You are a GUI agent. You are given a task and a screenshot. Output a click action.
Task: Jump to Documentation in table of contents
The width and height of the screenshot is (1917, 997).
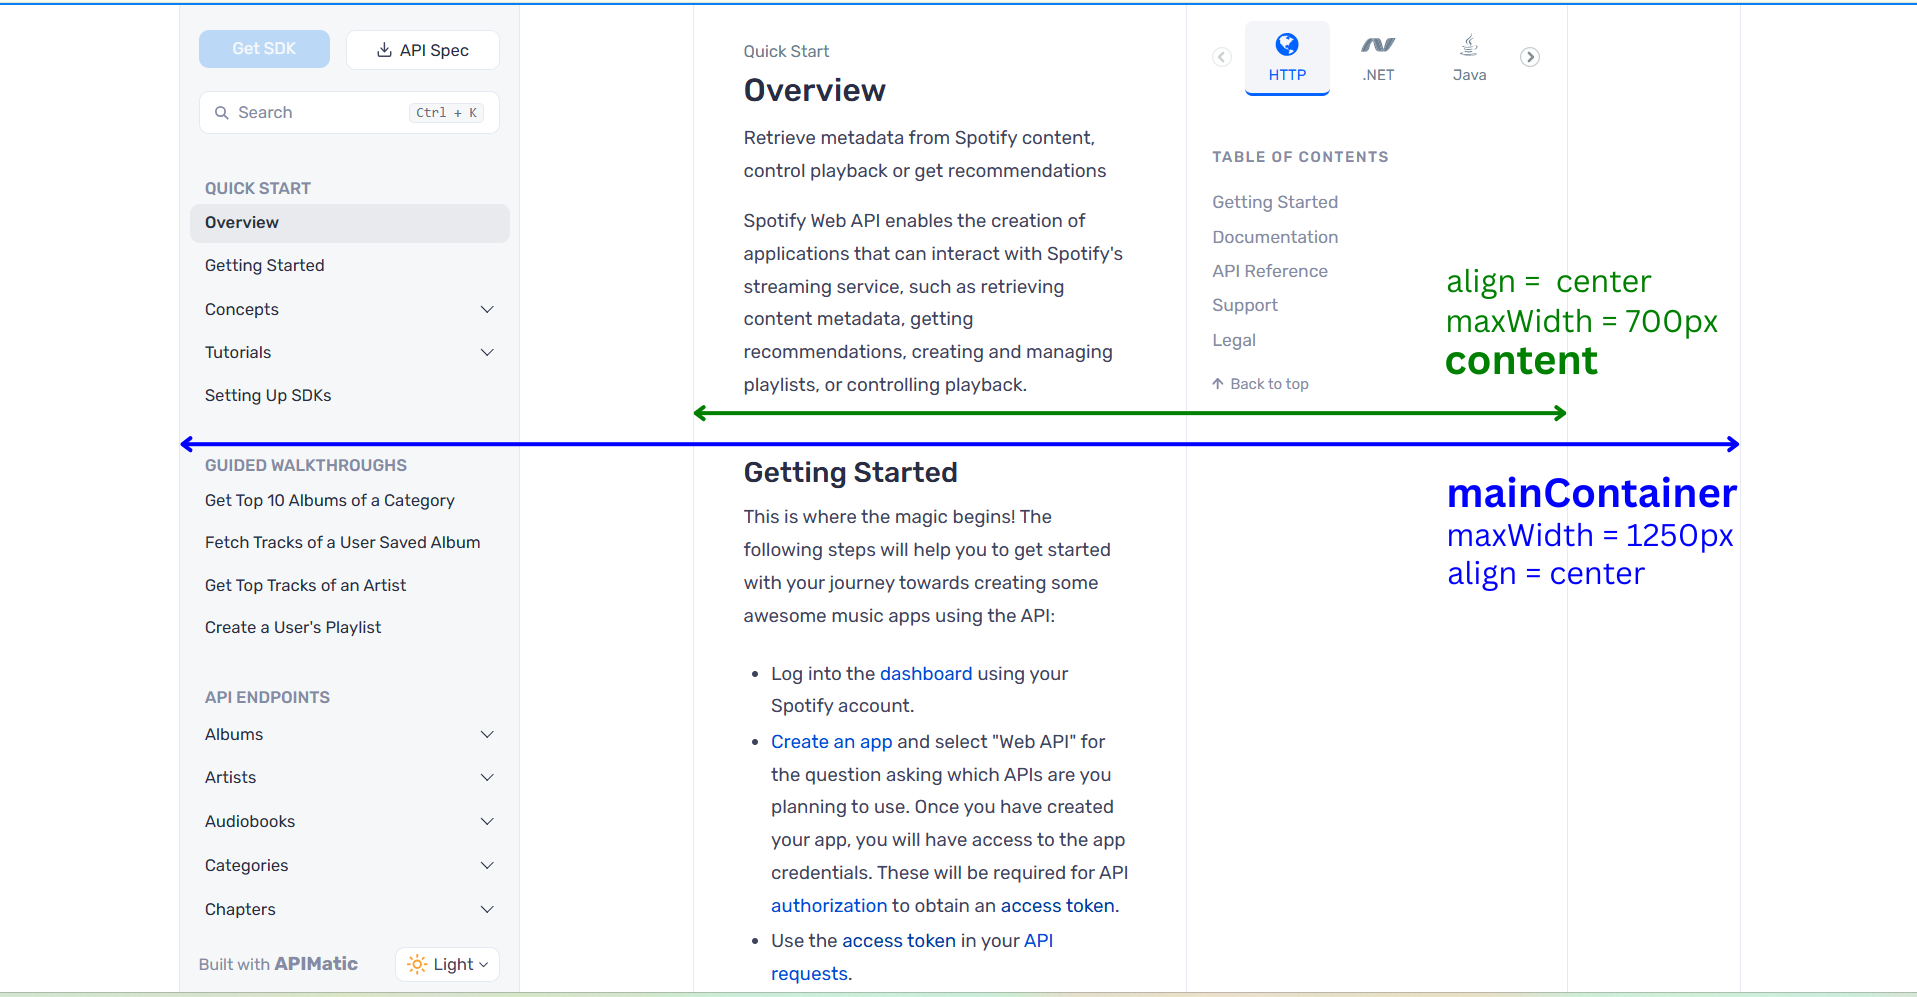1275,237
